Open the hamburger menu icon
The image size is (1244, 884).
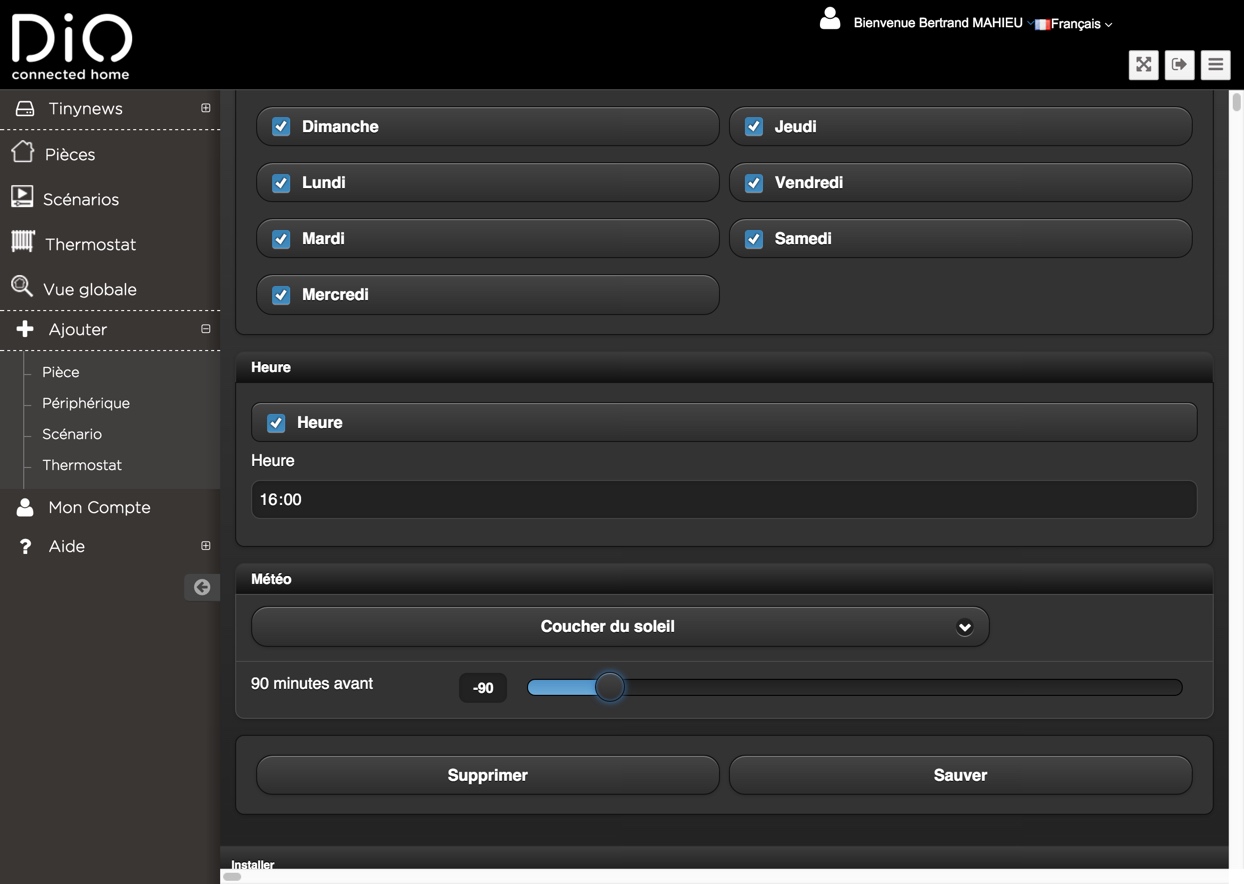tap(1215, 65)
